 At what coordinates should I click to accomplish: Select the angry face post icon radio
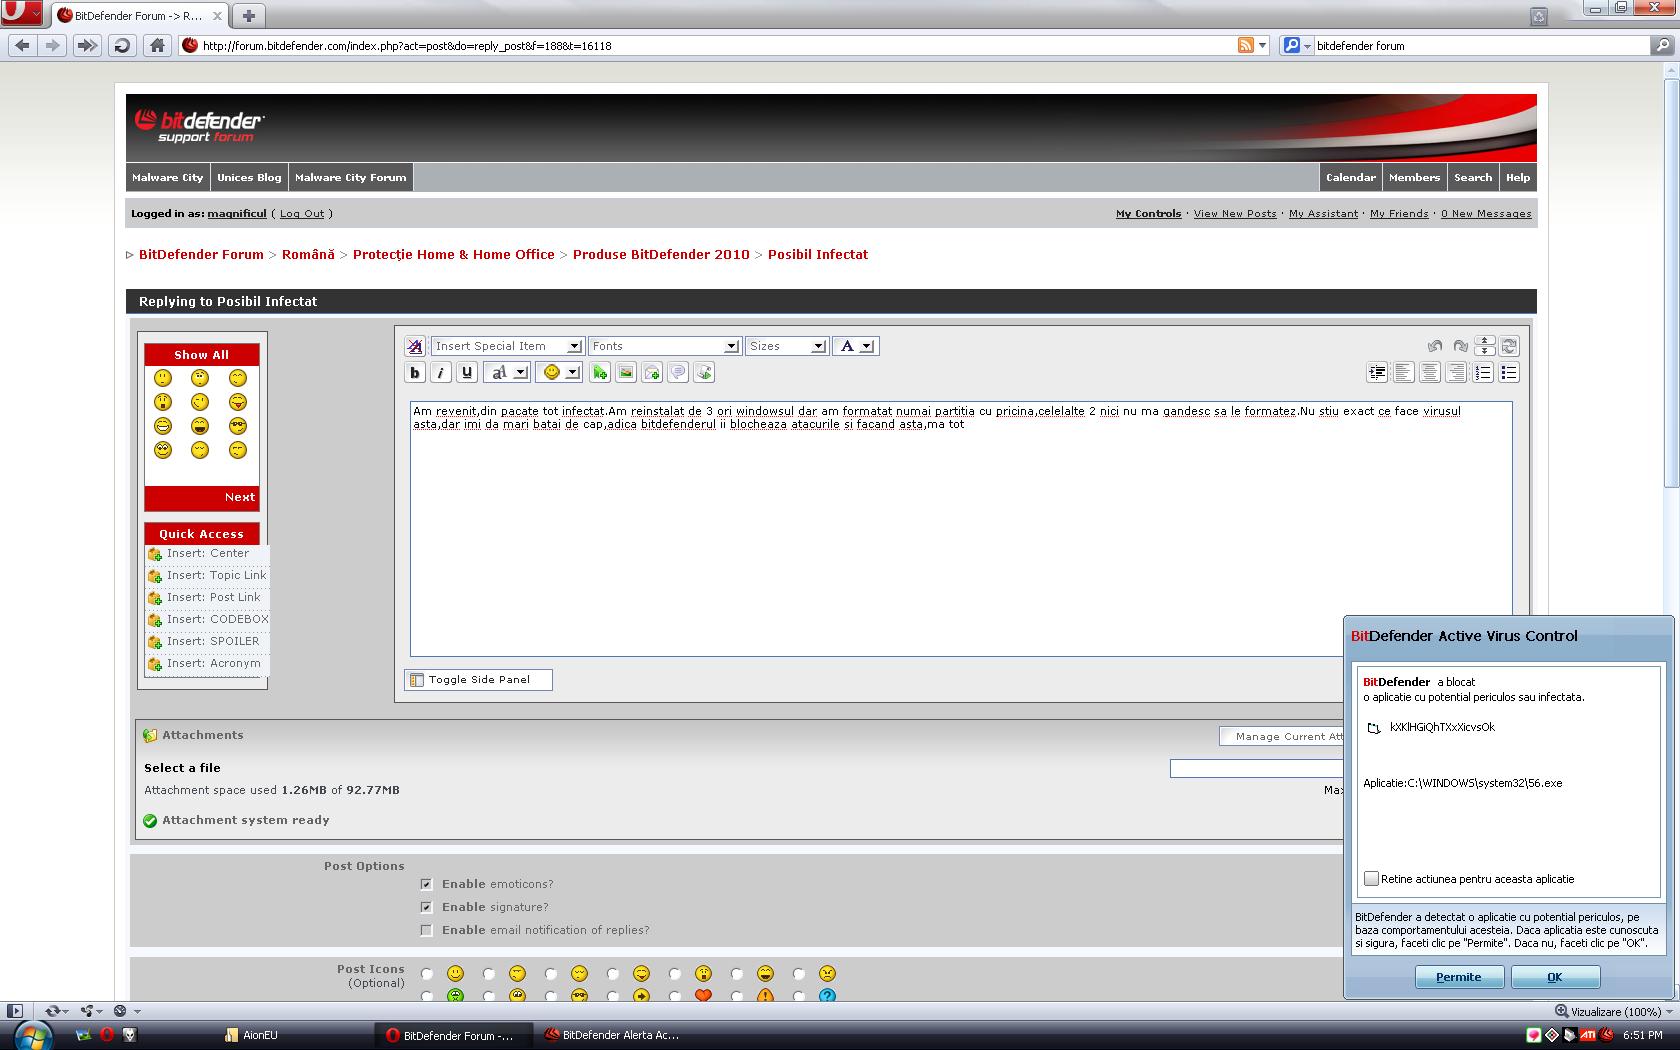(x=799, y=973)
